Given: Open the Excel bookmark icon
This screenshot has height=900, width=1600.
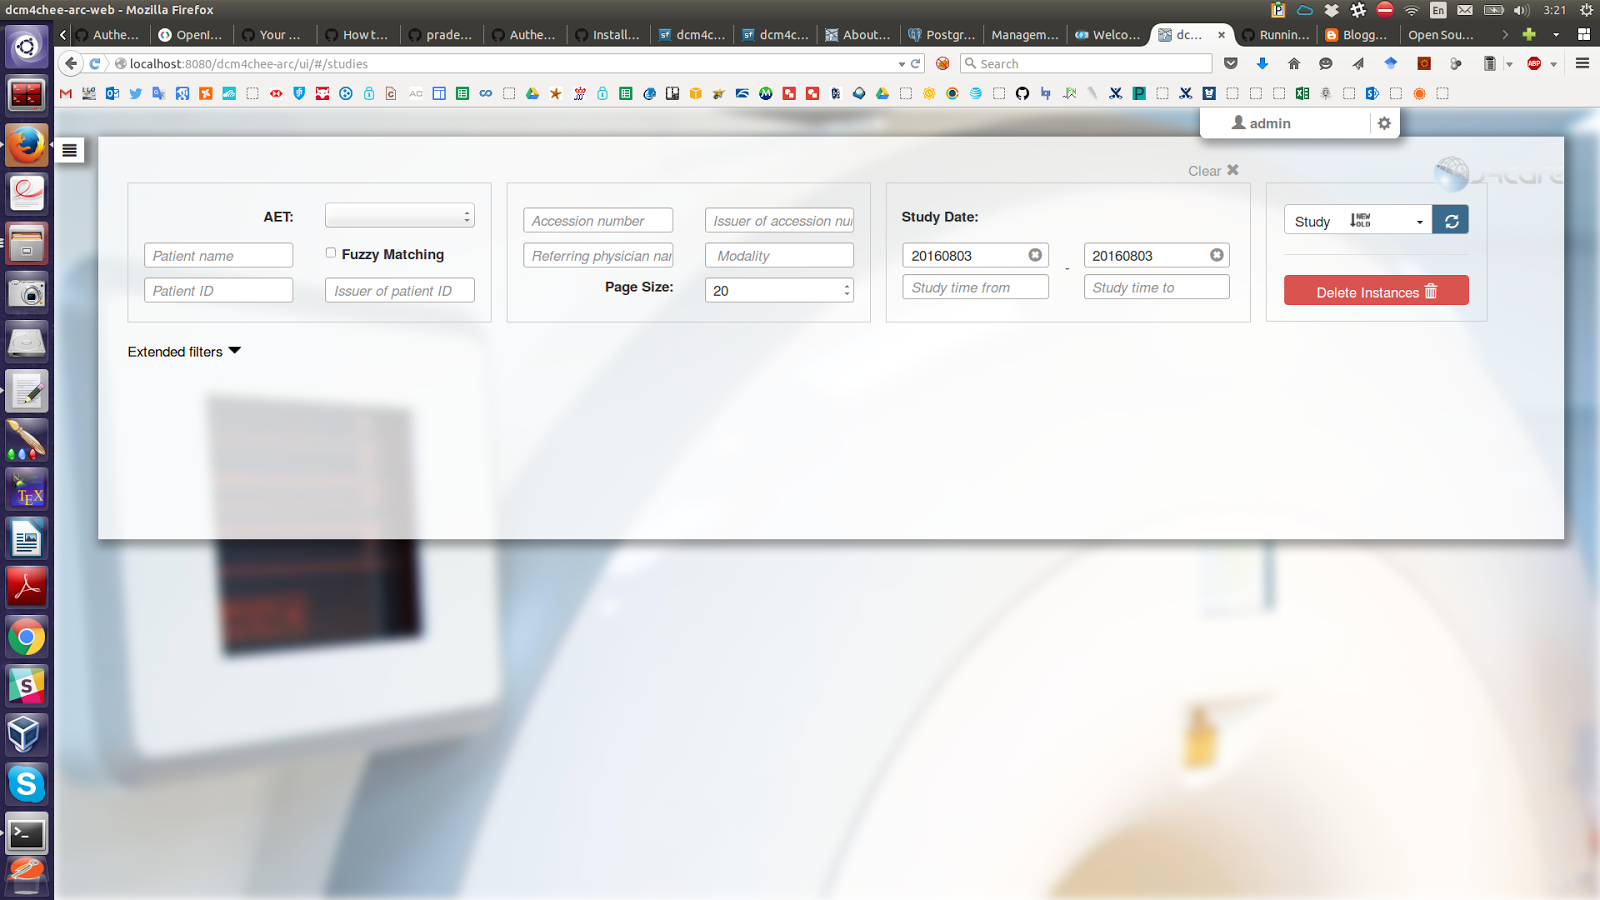Looking at the screenshot, I should pos(1303,93).
